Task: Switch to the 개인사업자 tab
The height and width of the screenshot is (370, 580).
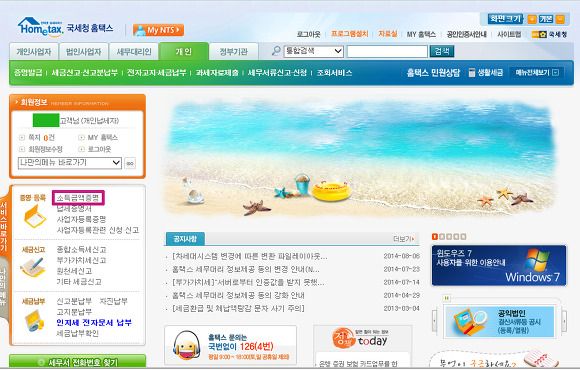Action: click(x=34, y=51)
